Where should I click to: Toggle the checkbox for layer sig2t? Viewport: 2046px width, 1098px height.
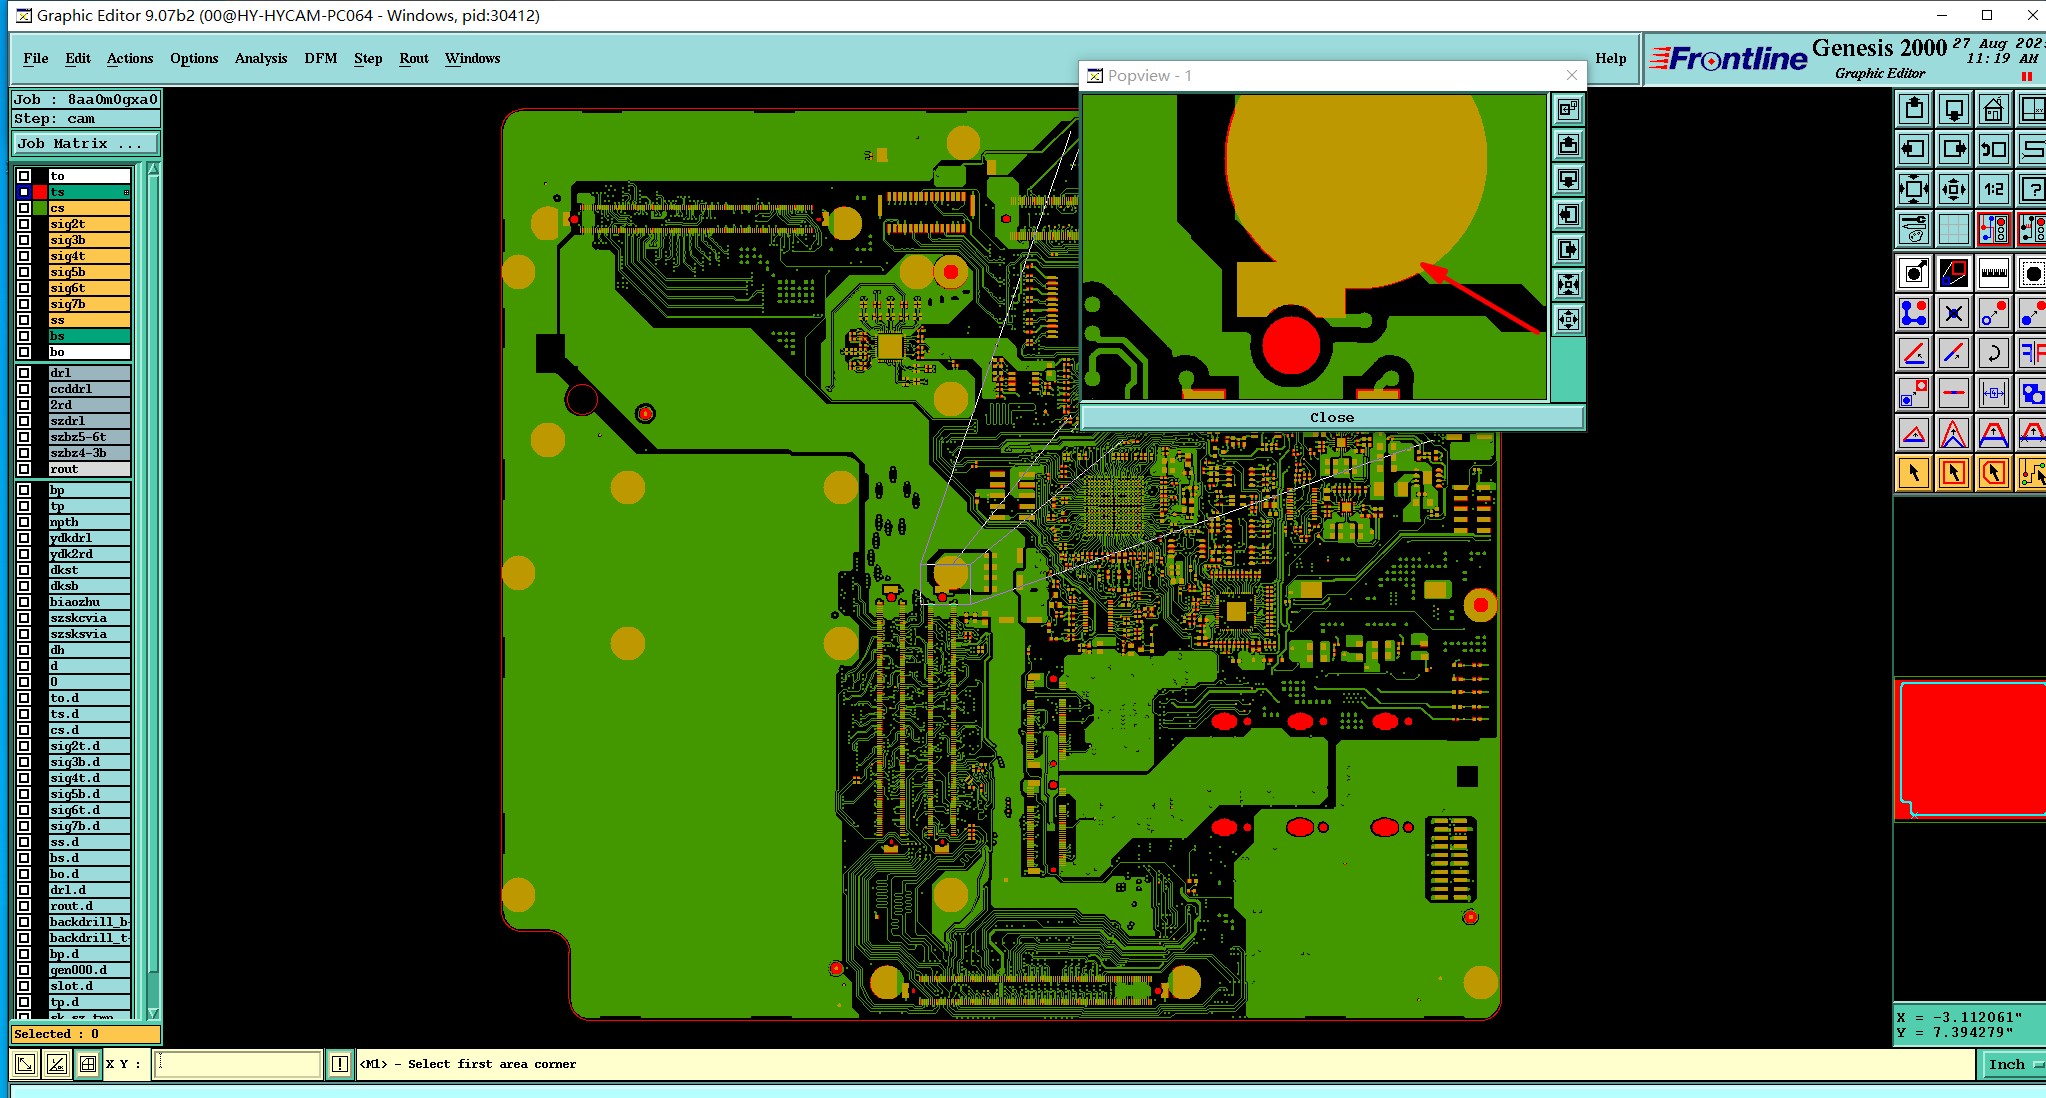[24, 224]
